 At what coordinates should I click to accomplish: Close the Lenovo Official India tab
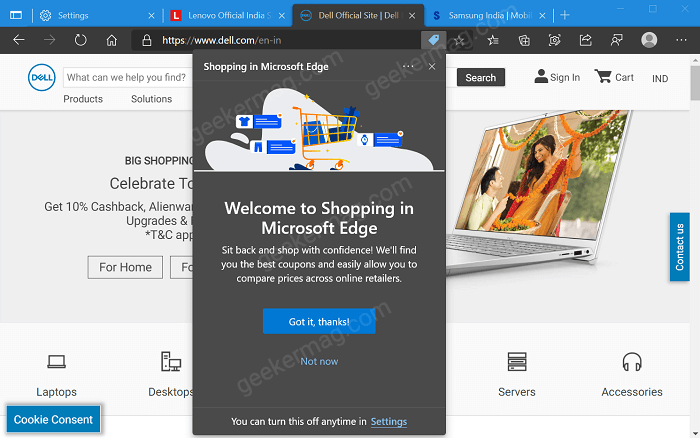pyautogui.click(x=282, y=16)
